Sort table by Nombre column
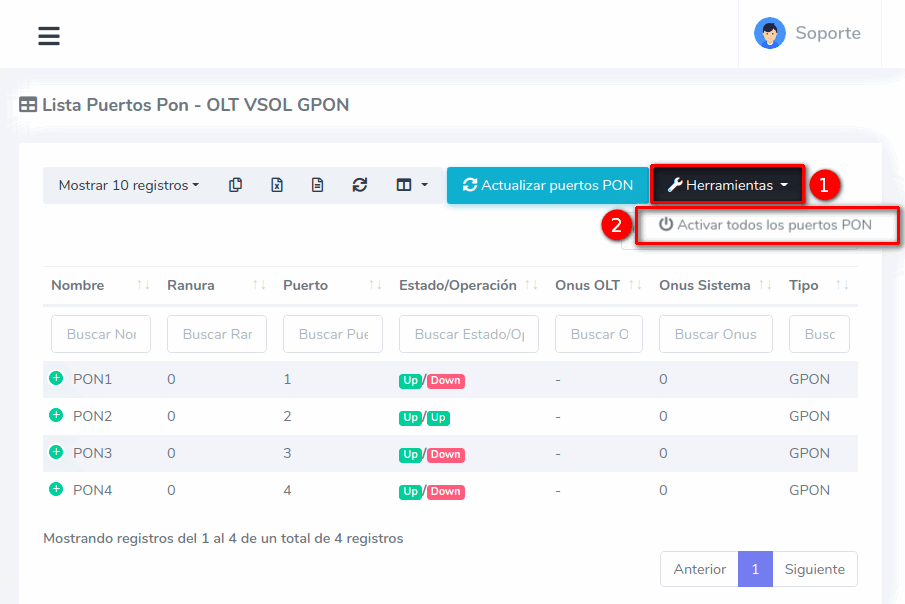 (x=78, y=285)
